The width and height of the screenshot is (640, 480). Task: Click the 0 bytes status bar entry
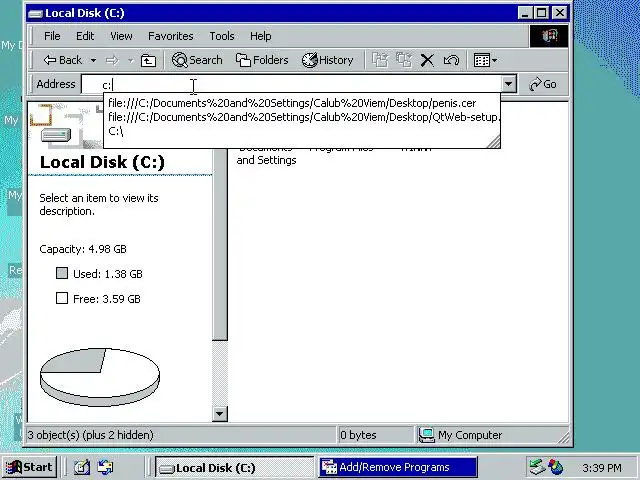coord(375,435)
